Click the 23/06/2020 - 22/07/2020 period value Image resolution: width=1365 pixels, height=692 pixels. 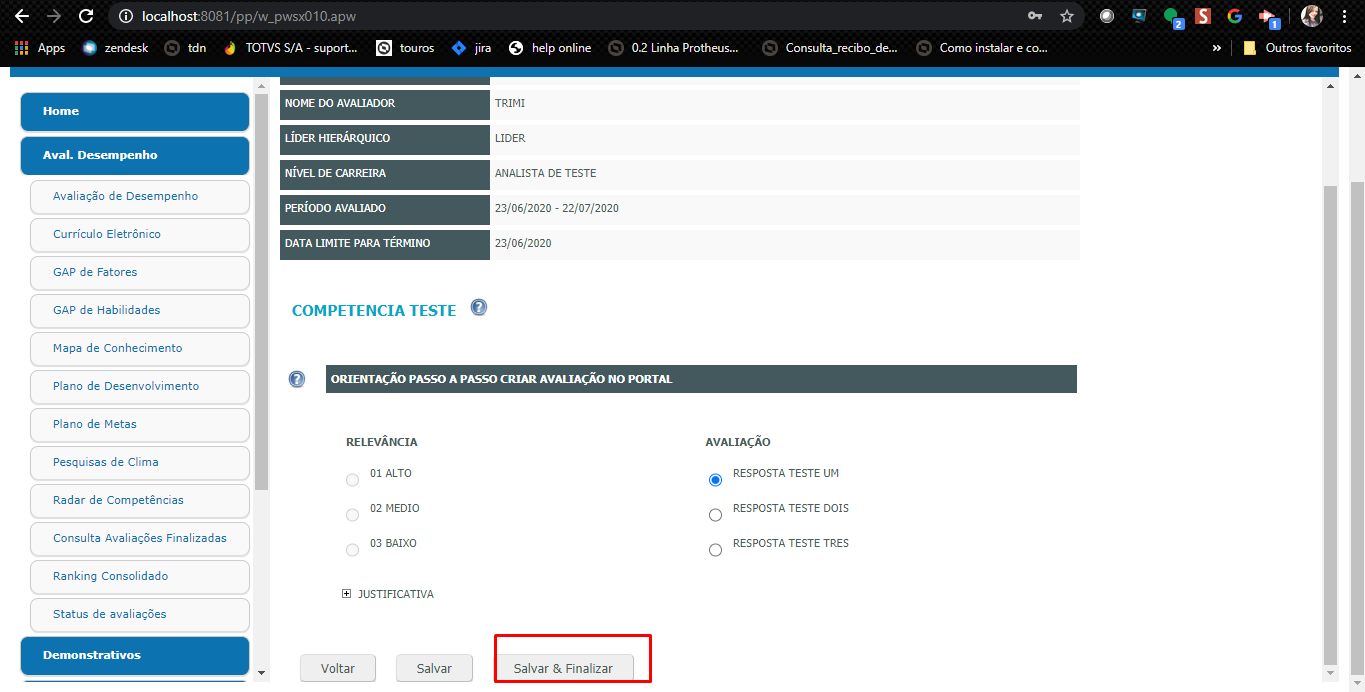[x=557, y=208]
